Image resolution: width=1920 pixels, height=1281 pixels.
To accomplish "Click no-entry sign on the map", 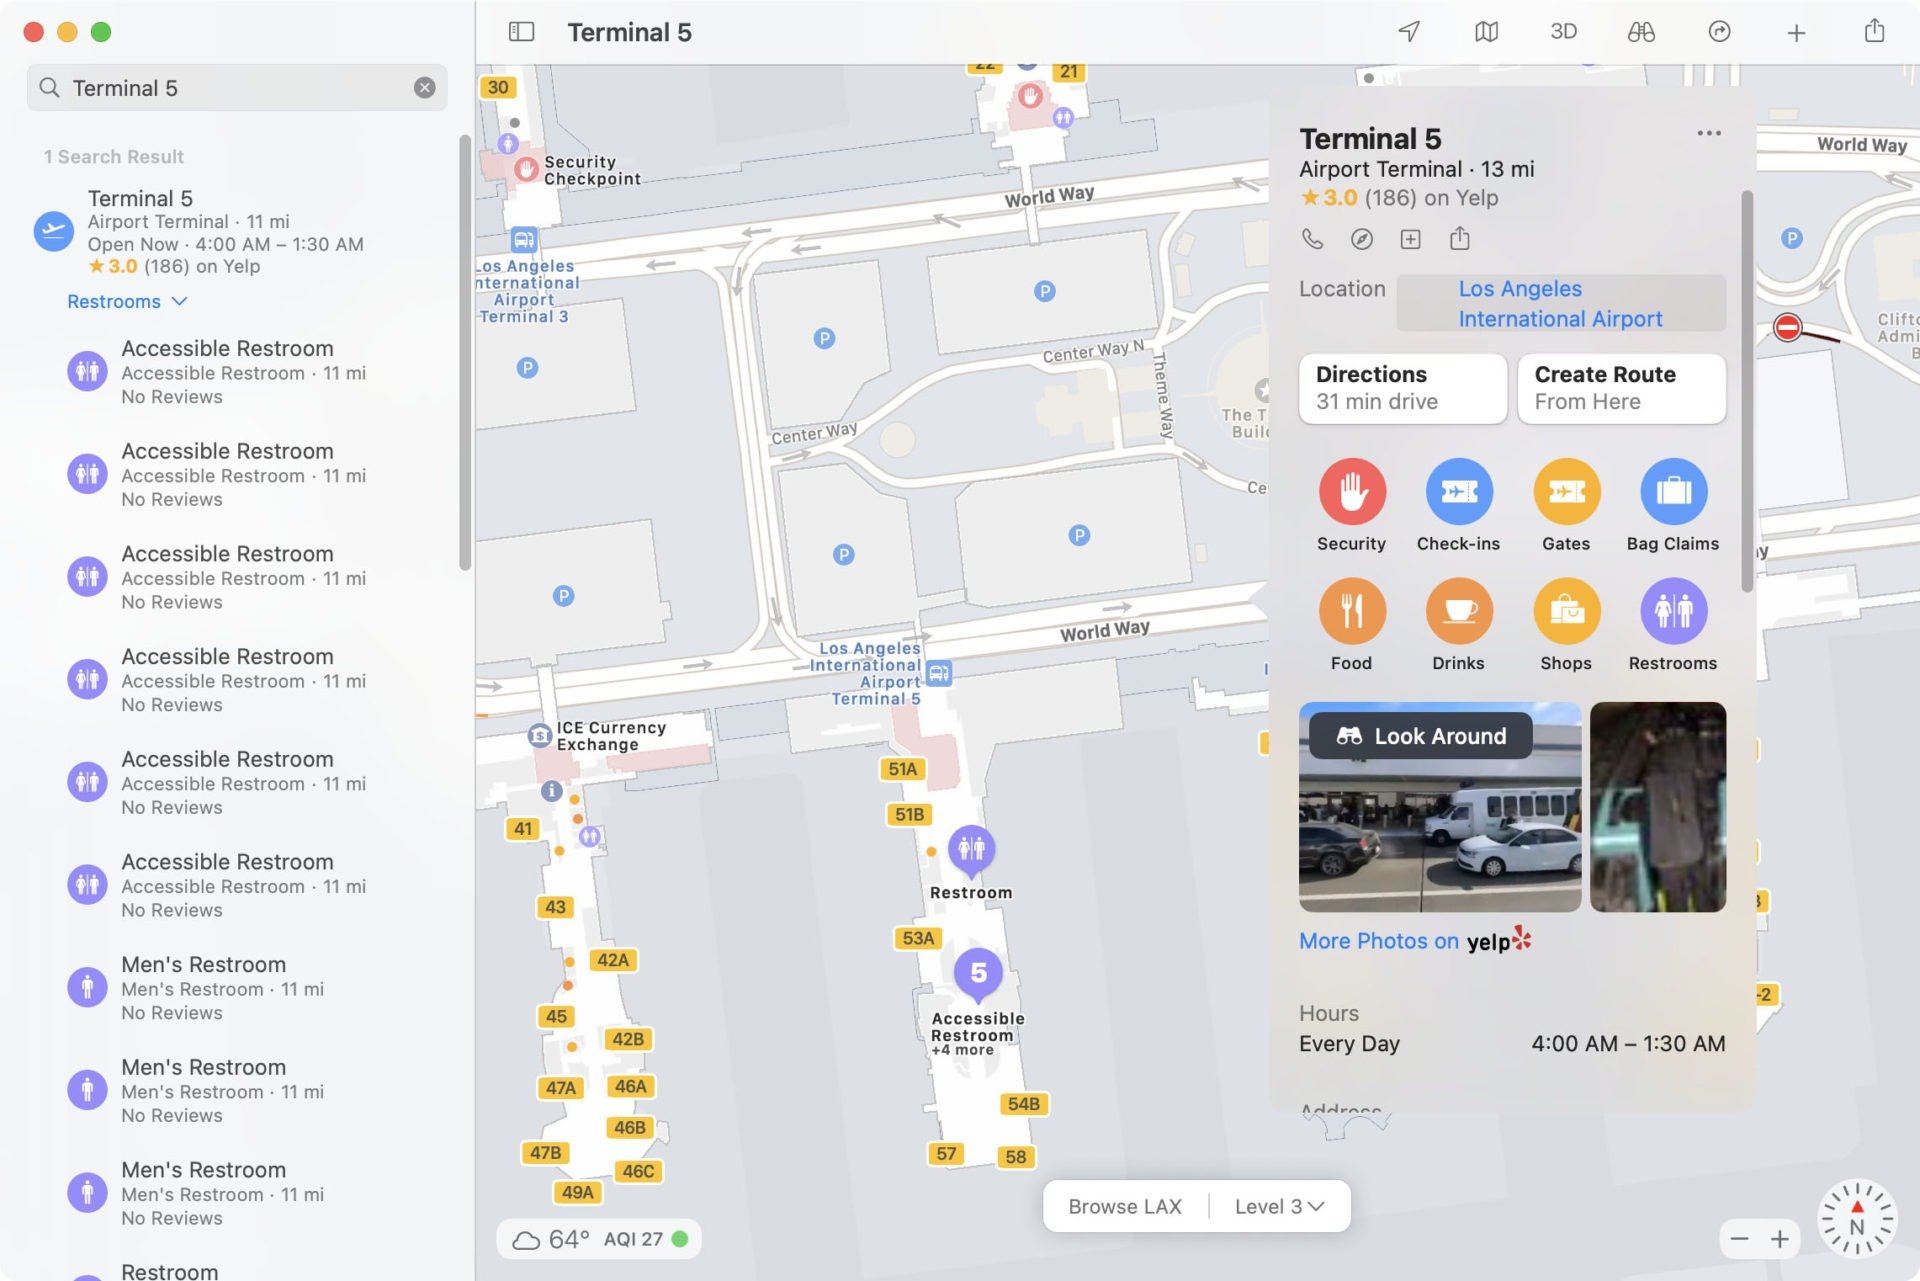I will (1788, 327).
